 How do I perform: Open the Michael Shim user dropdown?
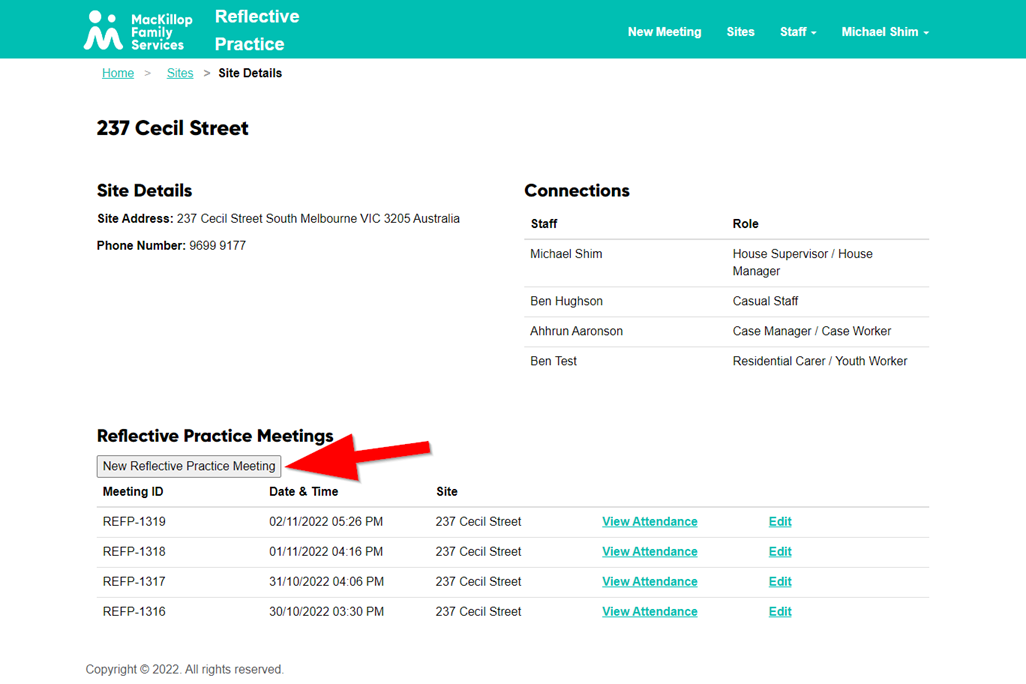pyautogui.click(x=884, y=32)
